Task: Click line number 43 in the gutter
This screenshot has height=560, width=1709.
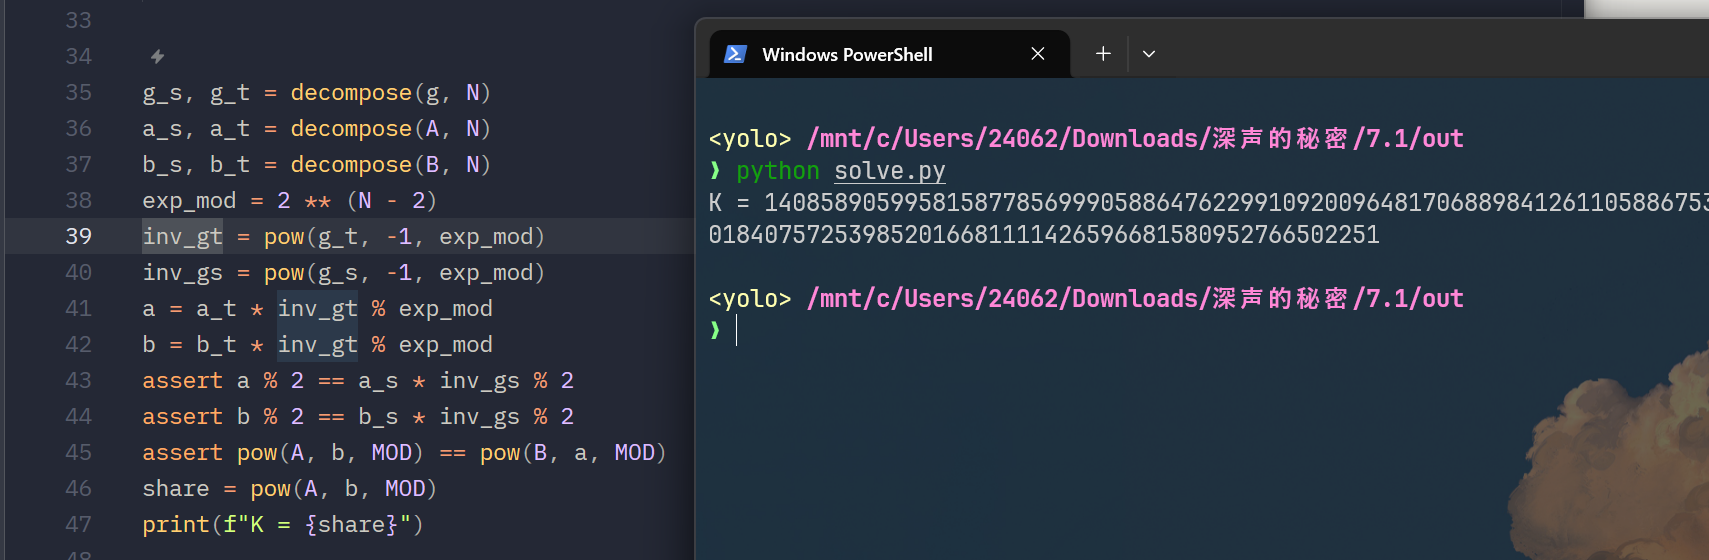Action: pyautogui.click(x=78, y=380)
